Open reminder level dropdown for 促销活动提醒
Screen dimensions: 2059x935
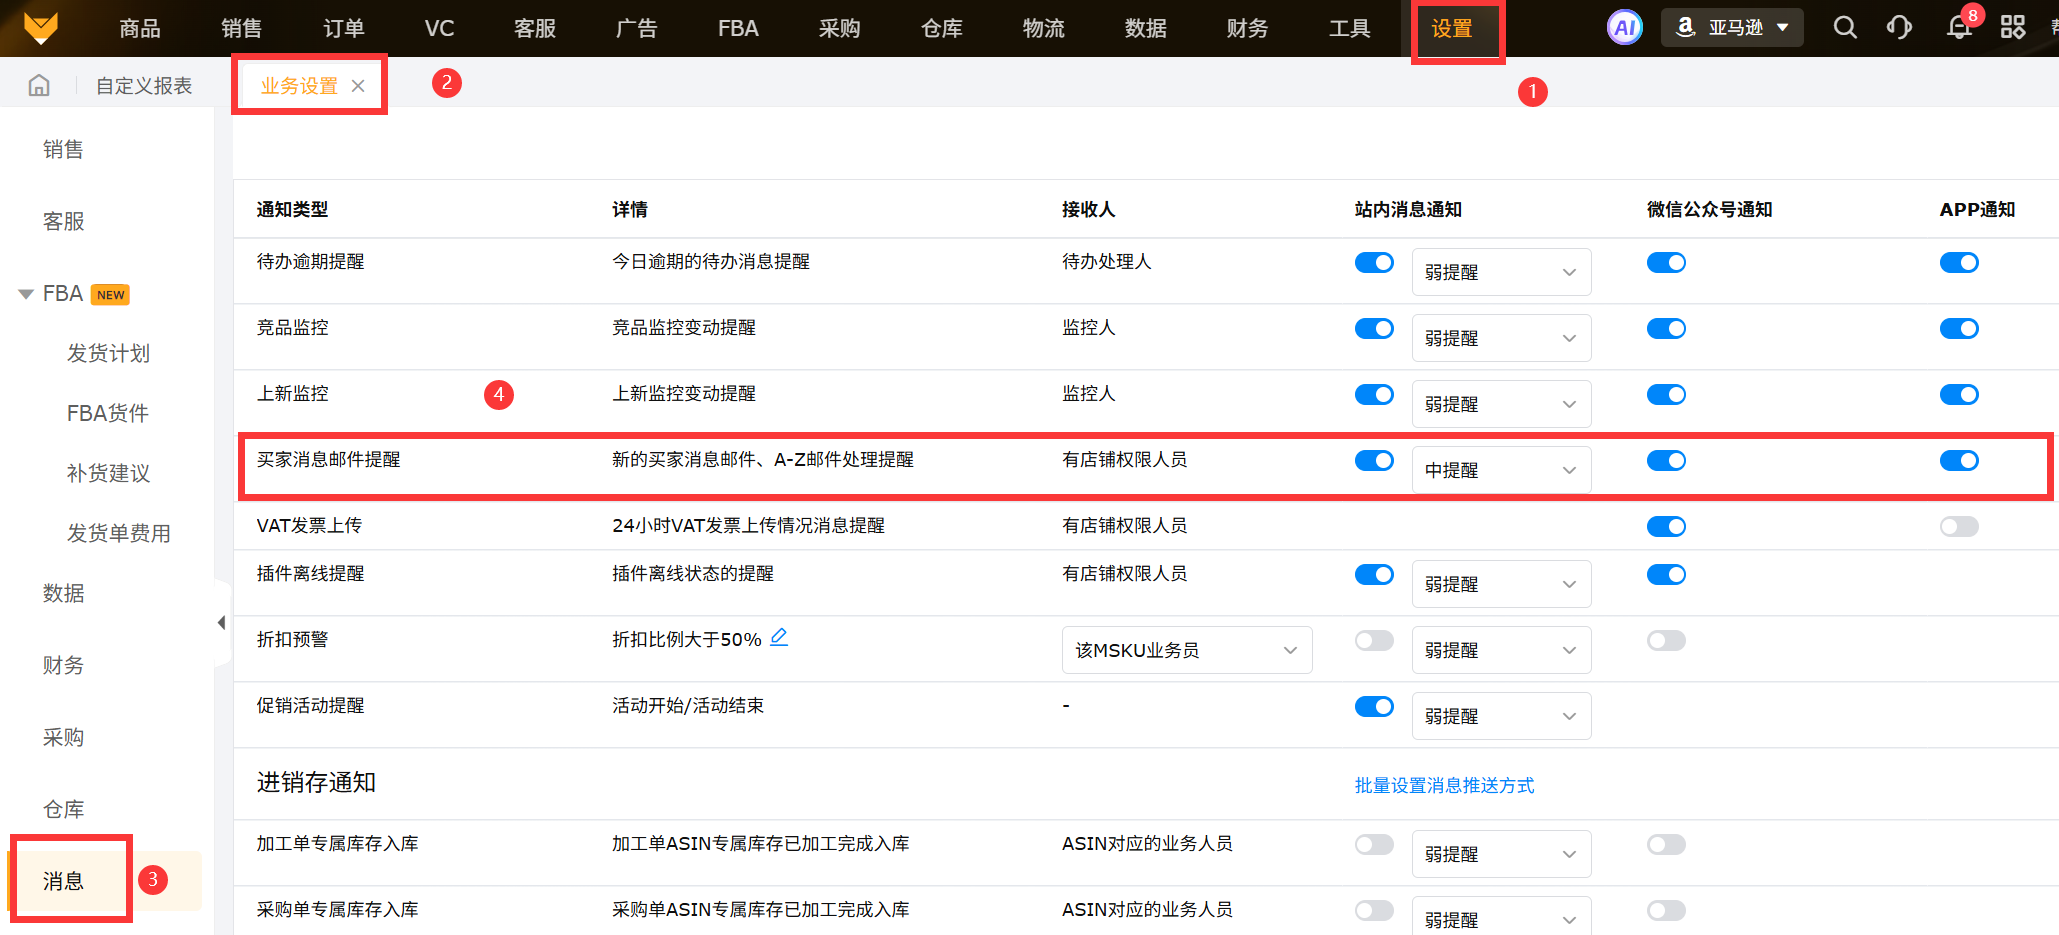click(x=1501, y=716)
